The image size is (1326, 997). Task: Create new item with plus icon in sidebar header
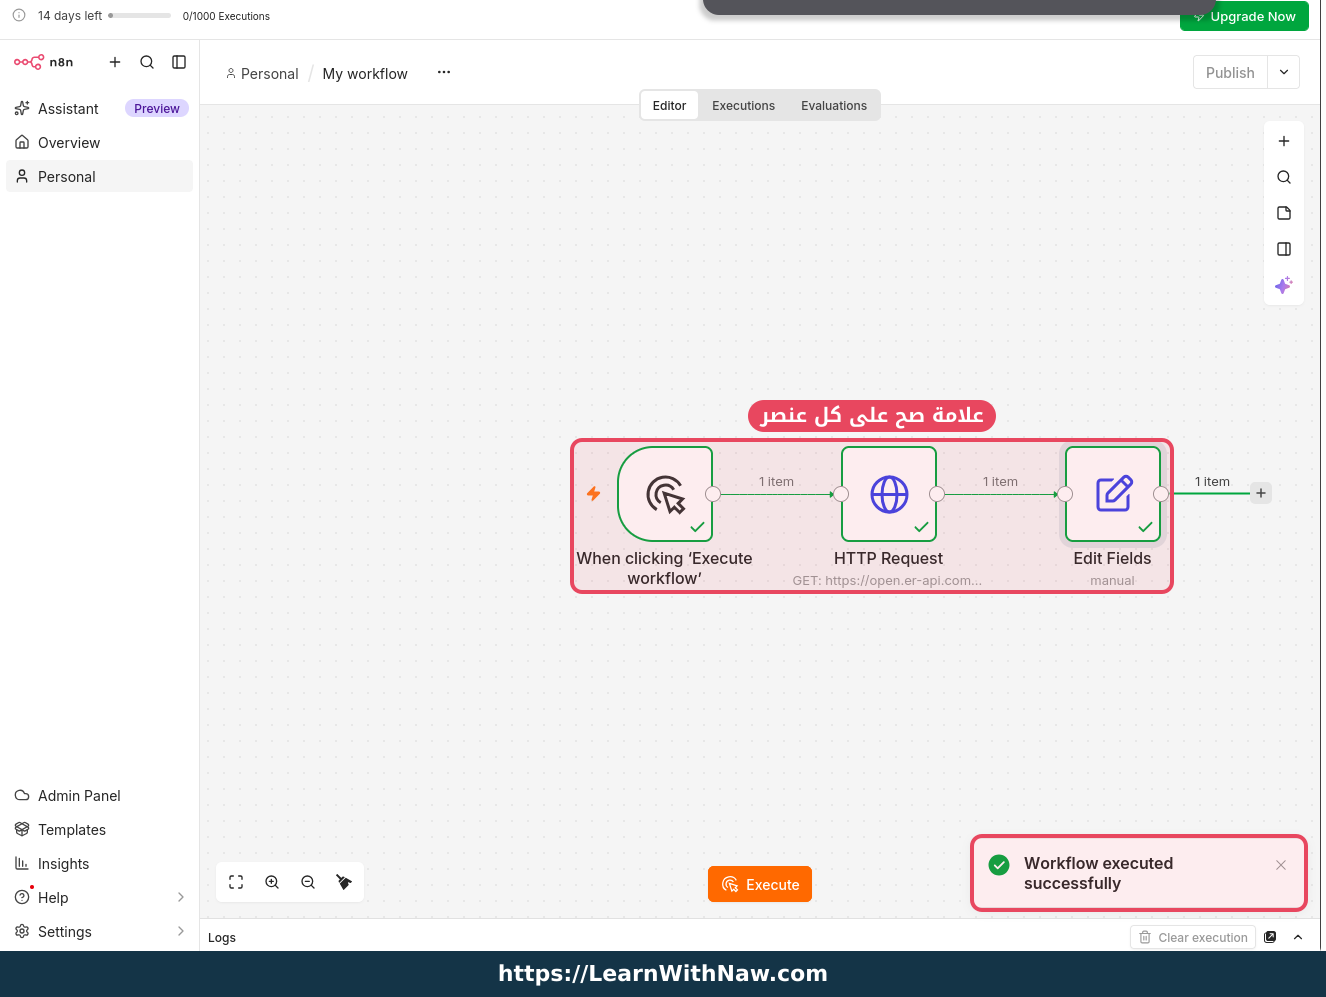point(115,62)
